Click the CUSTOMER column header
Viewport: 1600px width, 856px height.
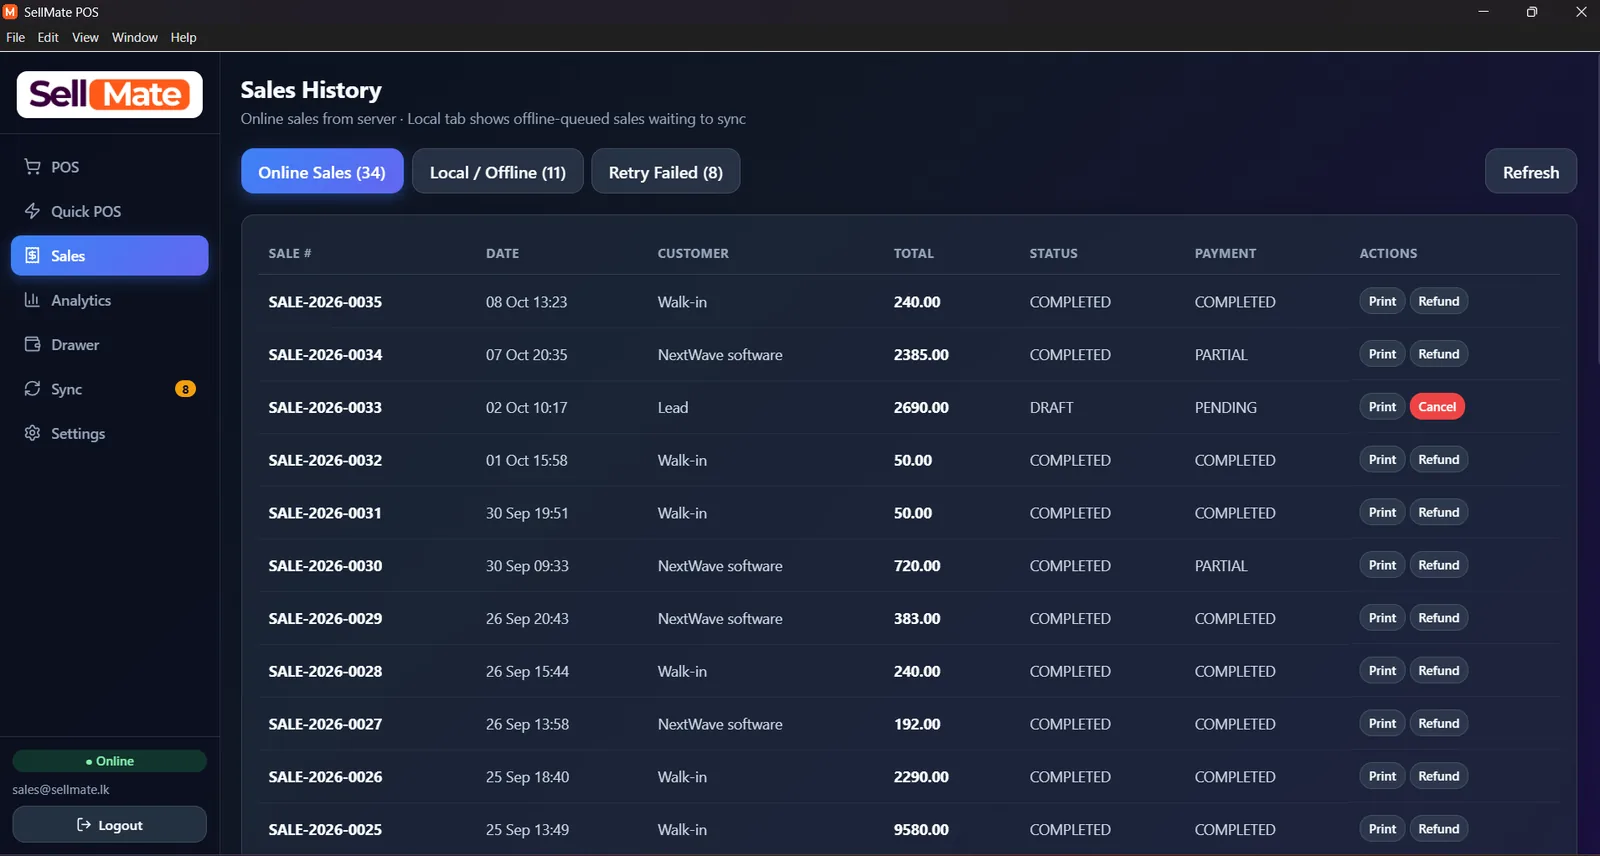[x=693, y=253]
